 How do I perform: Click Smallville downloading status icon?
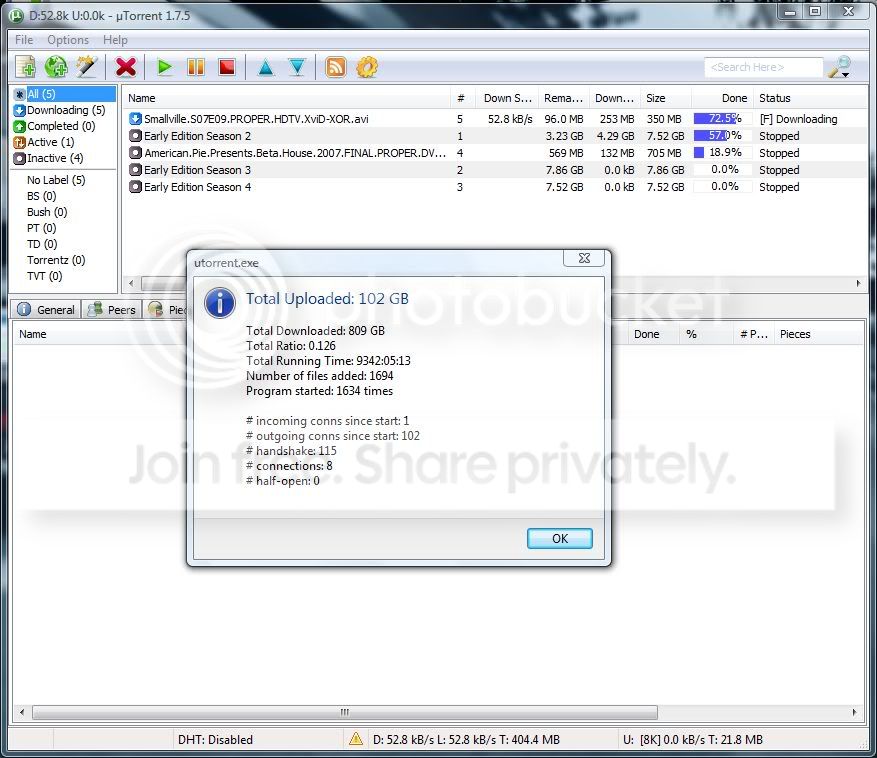click(x=135, y=119)
